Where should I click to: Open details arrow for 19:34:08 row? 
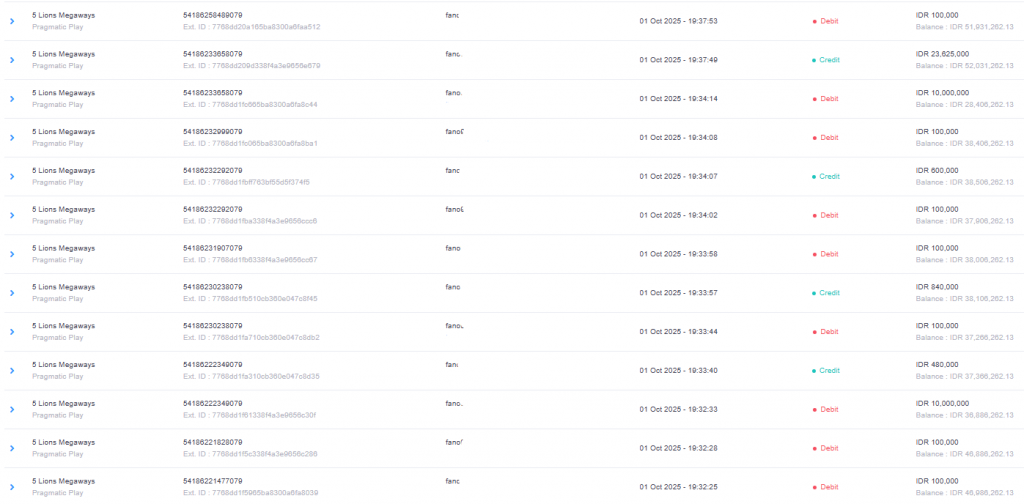pos(12,138)
